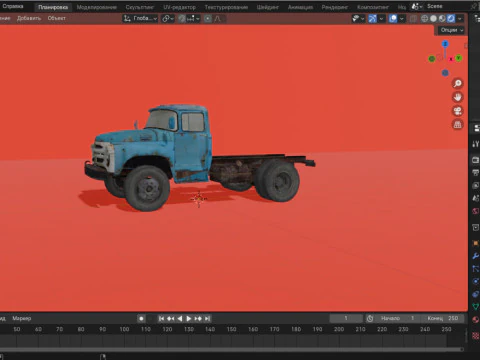Click the negative Z axis gizmo handle

tap(445, 73)
